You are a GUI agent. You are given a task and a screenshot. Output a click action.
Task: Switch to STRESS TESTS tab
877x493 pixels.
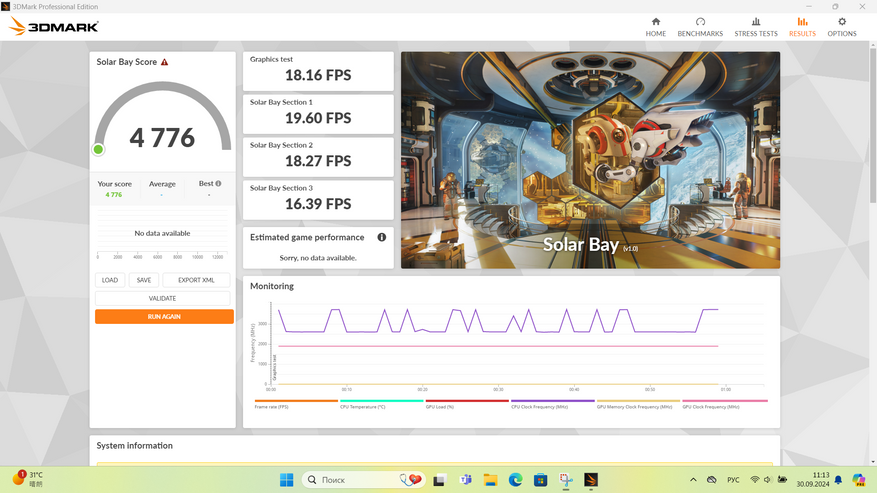point(756,27)
